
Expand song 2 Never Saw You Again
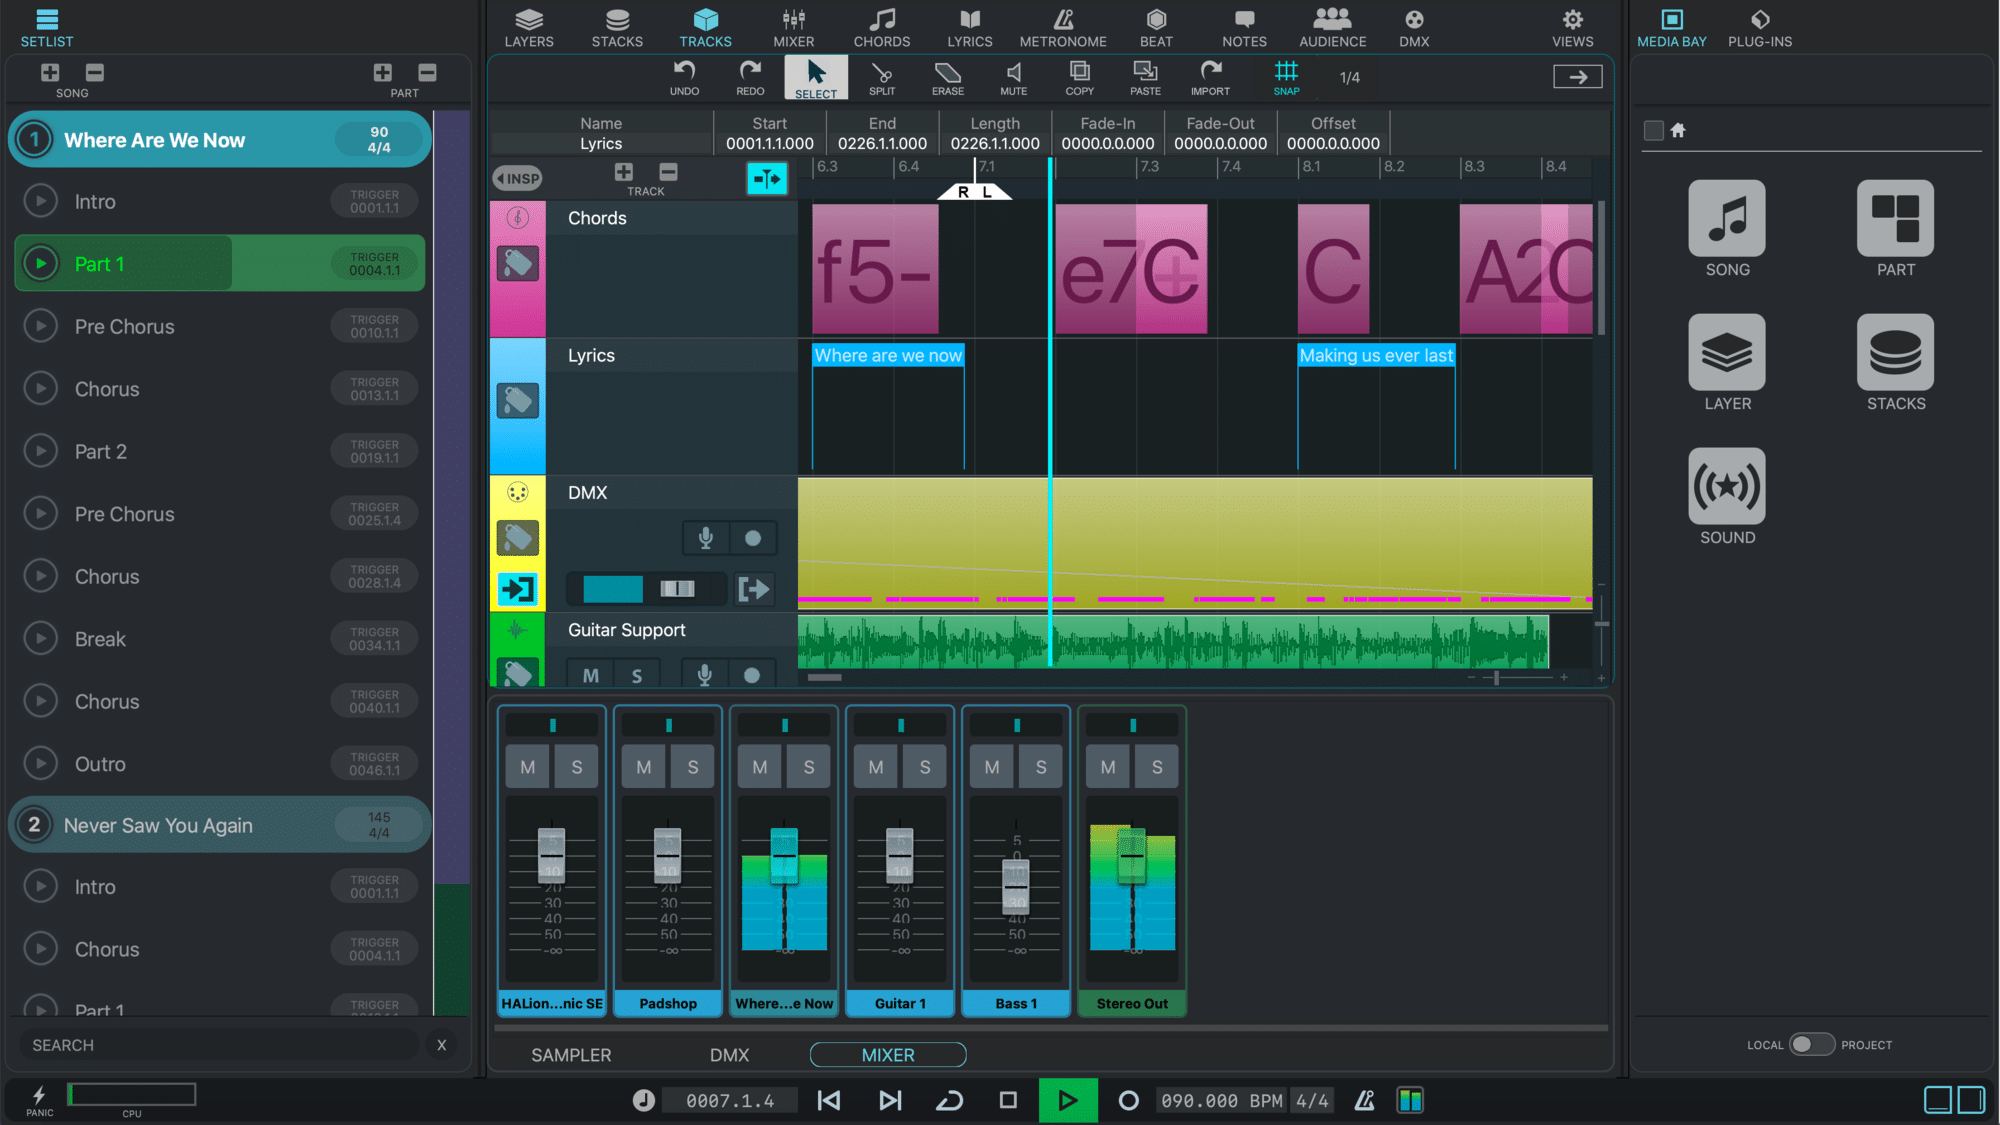pyautogui.click(x=36, y=824)
